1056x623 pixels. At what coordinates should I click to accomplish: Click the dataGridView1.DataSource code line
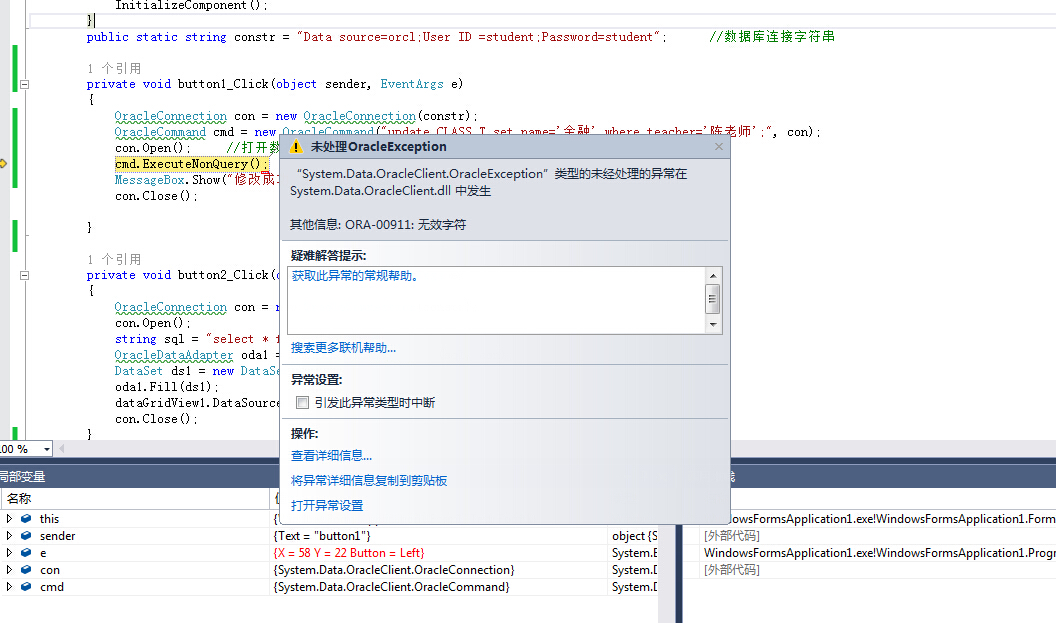click(197, 403)
